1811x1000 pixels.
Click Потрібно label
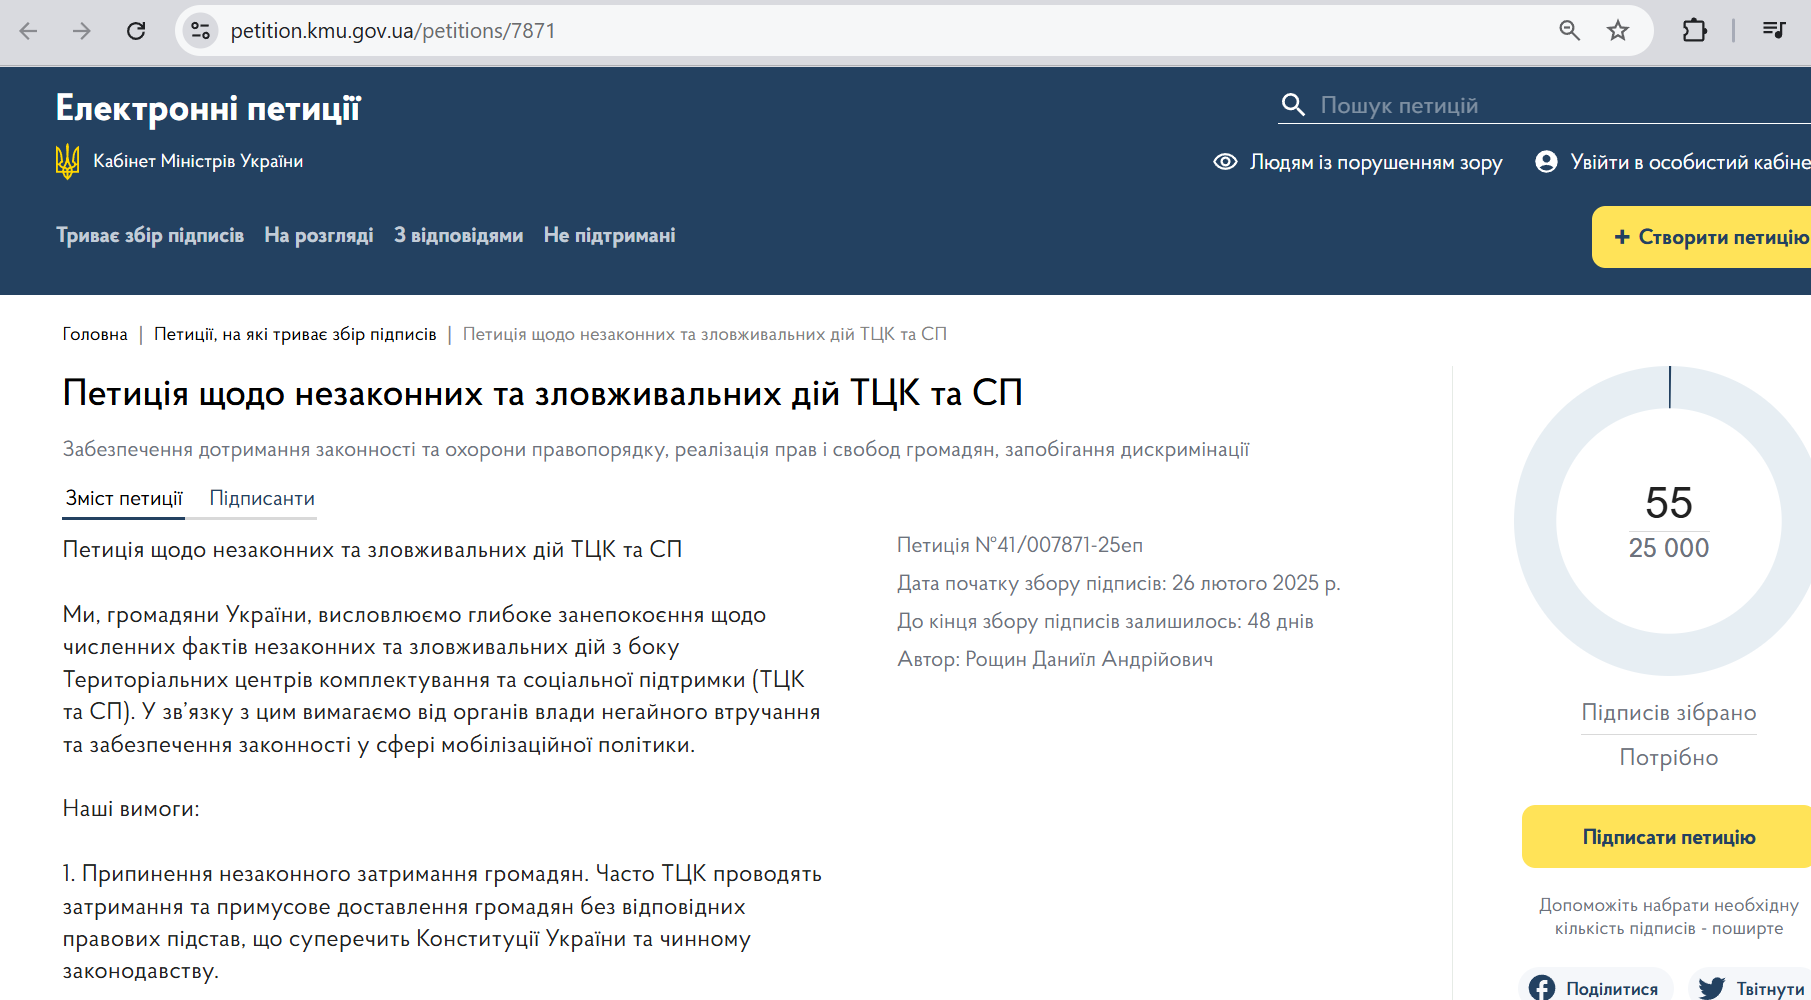pos(1669,757)
